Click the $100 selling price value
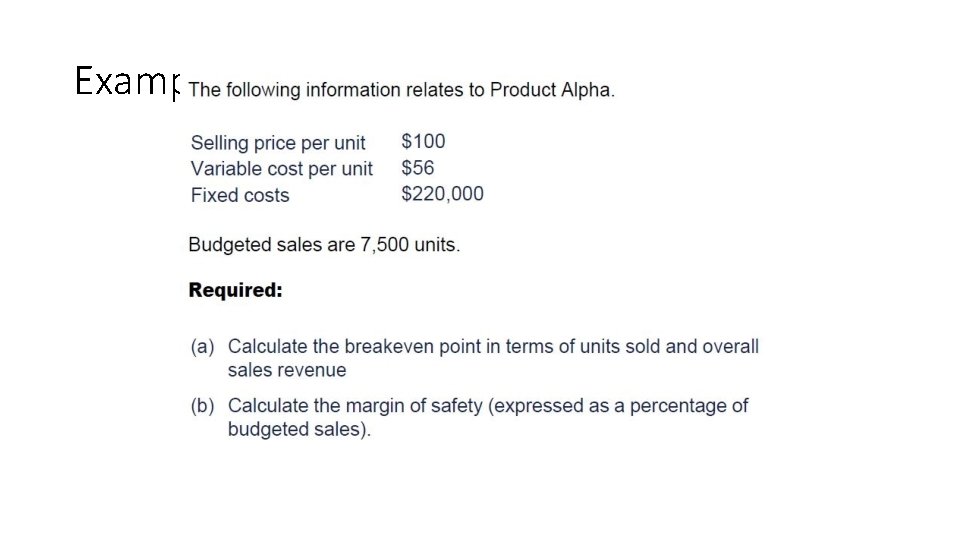The image size is (960, 540). (x=423, y=141)
